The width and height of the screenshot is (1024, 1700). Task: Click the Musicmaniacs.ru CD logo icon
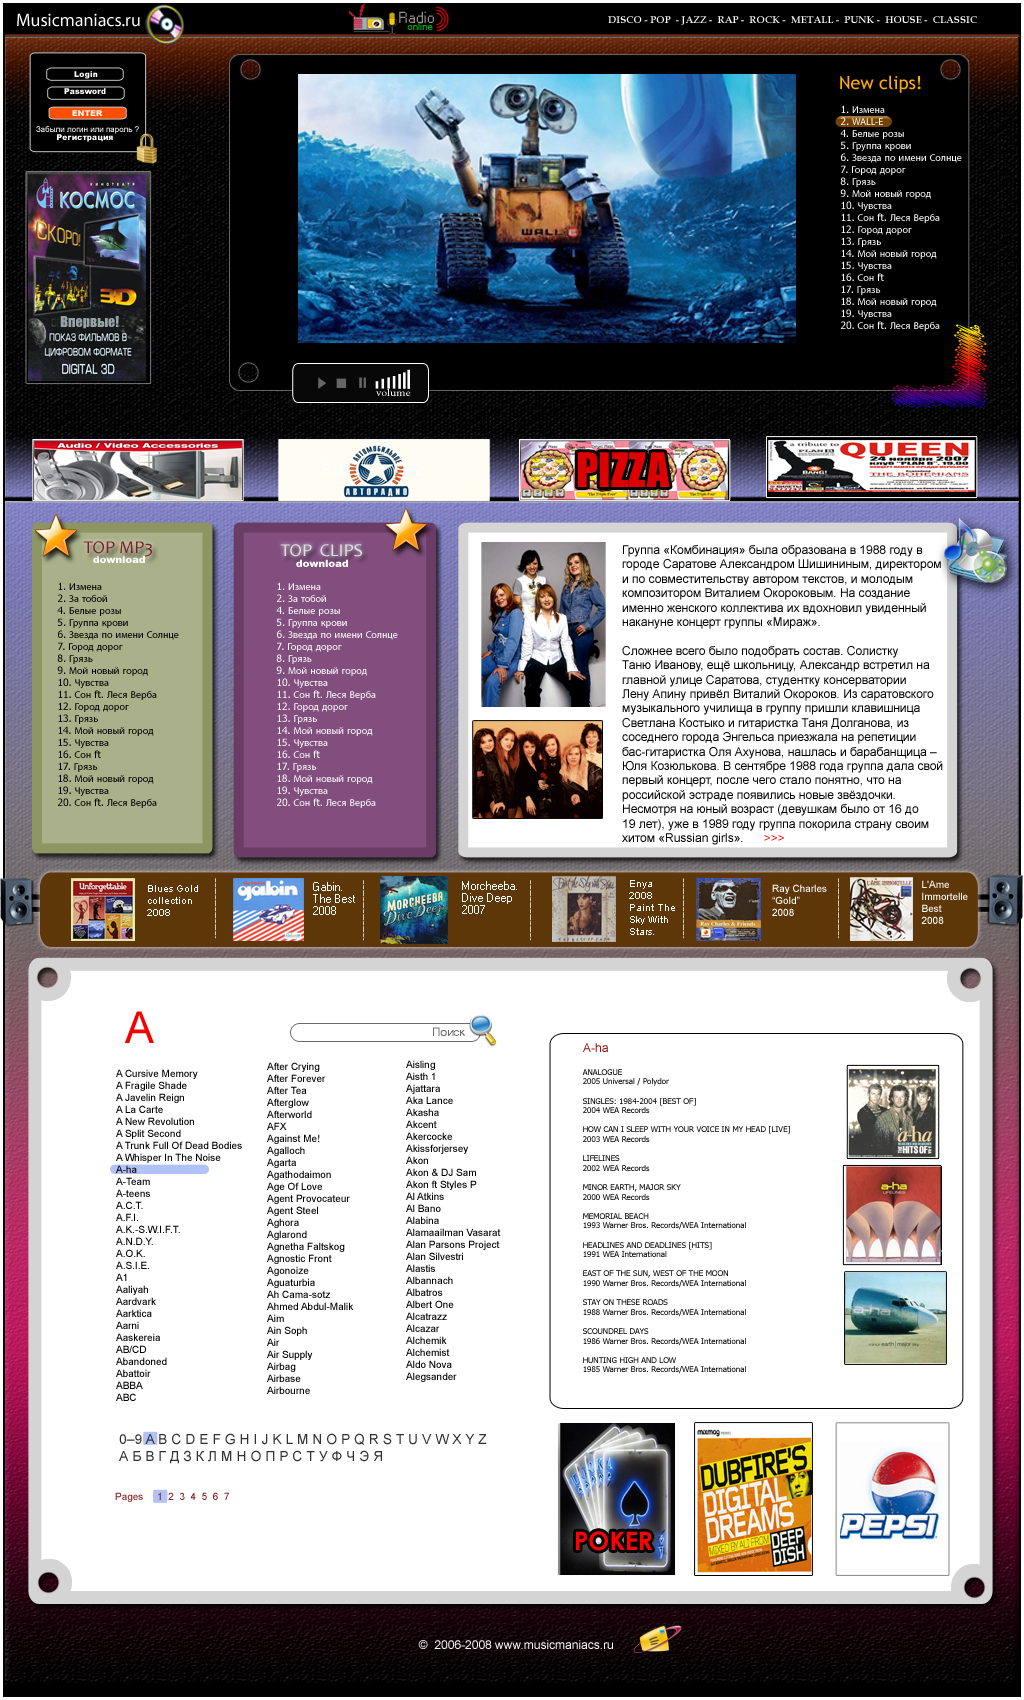point(165,23)
